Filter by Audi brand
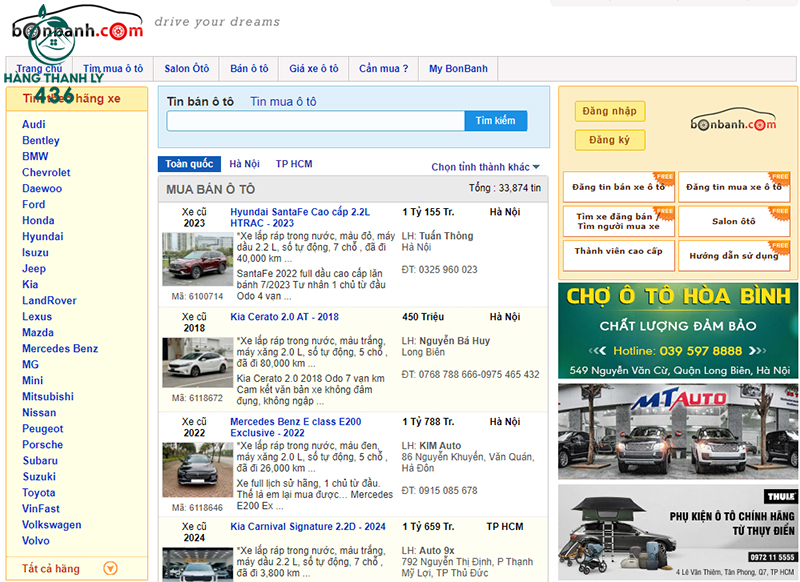This screenshot has height=582, width=800. click(34, 124)
